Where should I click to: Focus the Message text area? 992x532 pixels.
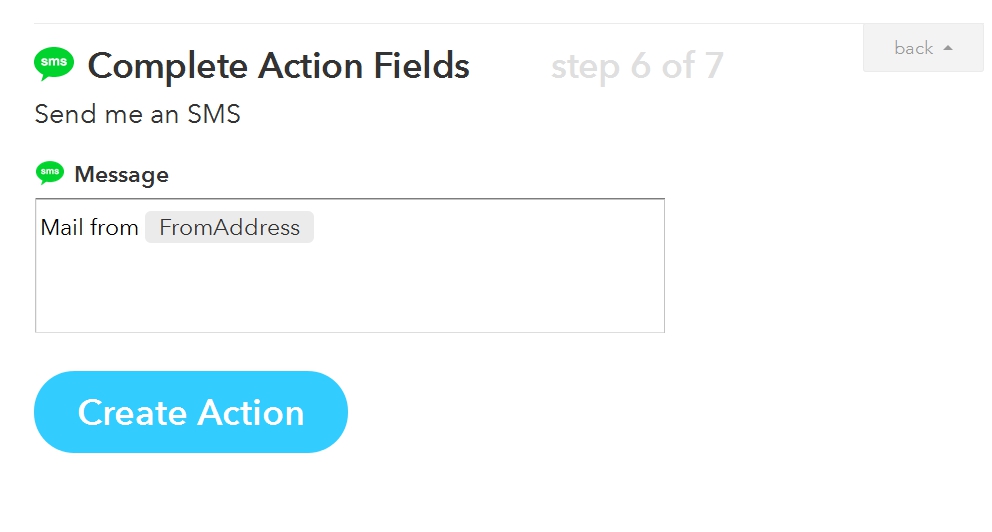pos(350,266)
